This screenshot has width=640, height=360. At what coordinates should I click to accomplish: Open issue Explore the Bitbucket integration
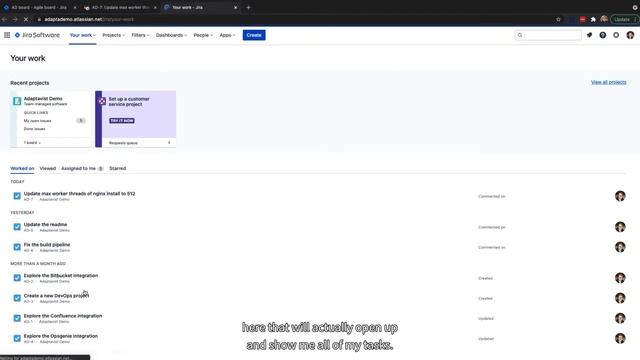tap(61, 276)
